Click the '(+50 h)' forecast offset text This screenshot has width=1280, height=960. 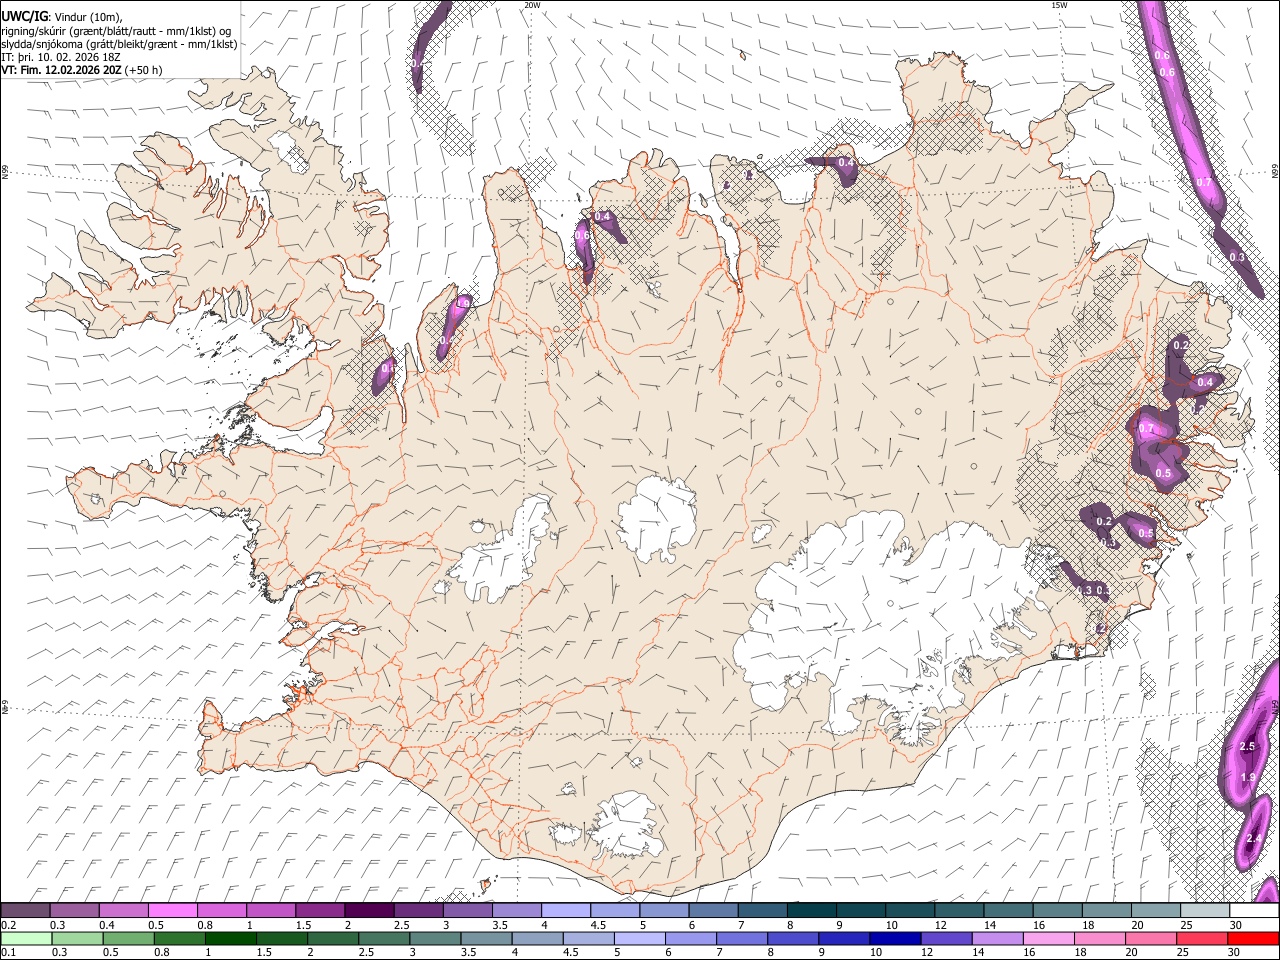point(144,70)
